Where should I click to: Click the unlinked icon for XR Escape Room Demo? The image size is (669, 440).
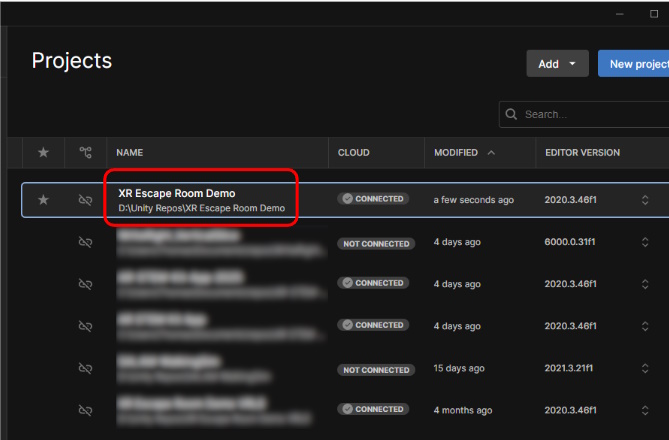pos(85,200)
